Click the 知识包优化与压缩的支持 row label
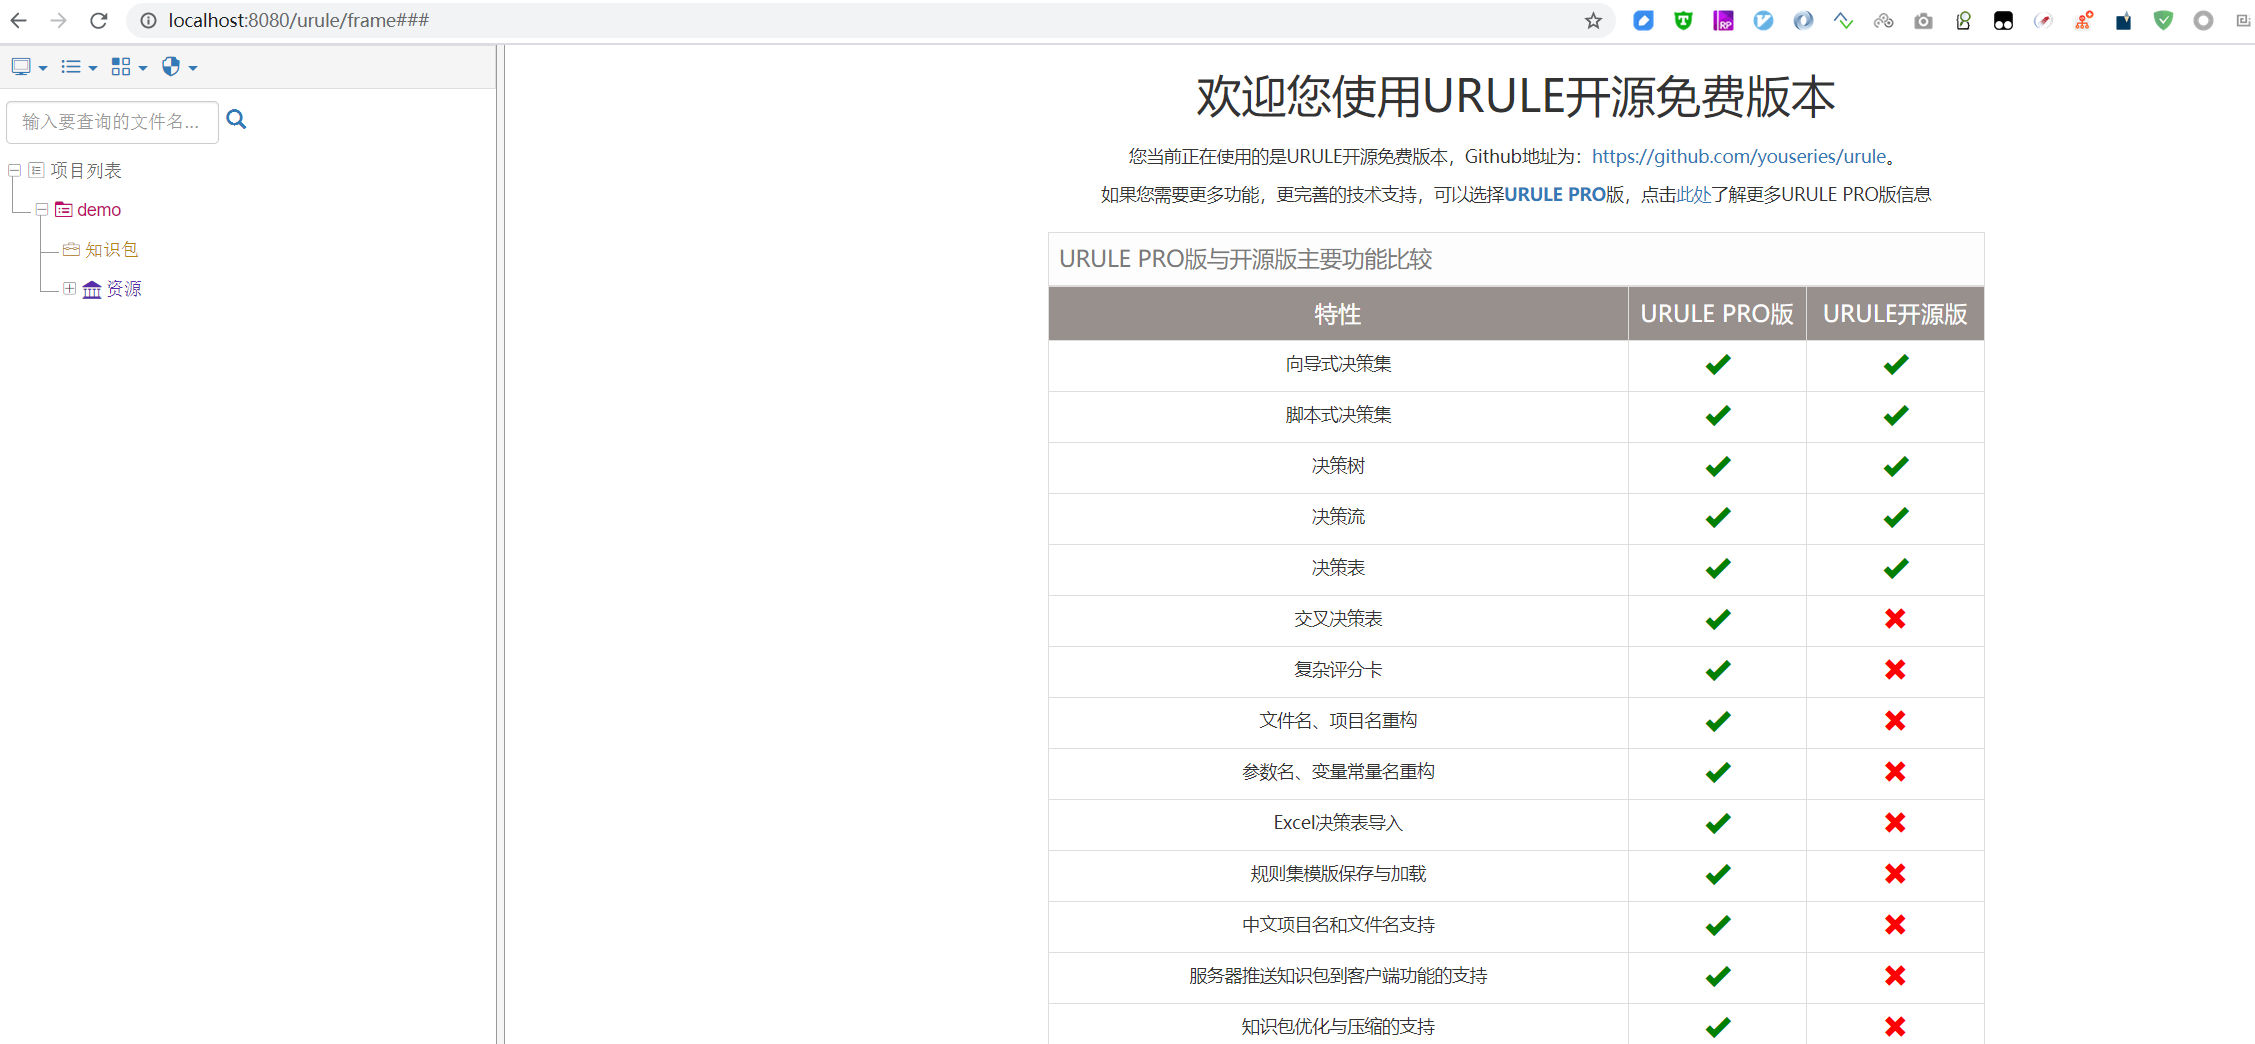Image resolution: width=2255 pixels, height=1044 pixels. coord(1338,1027)
